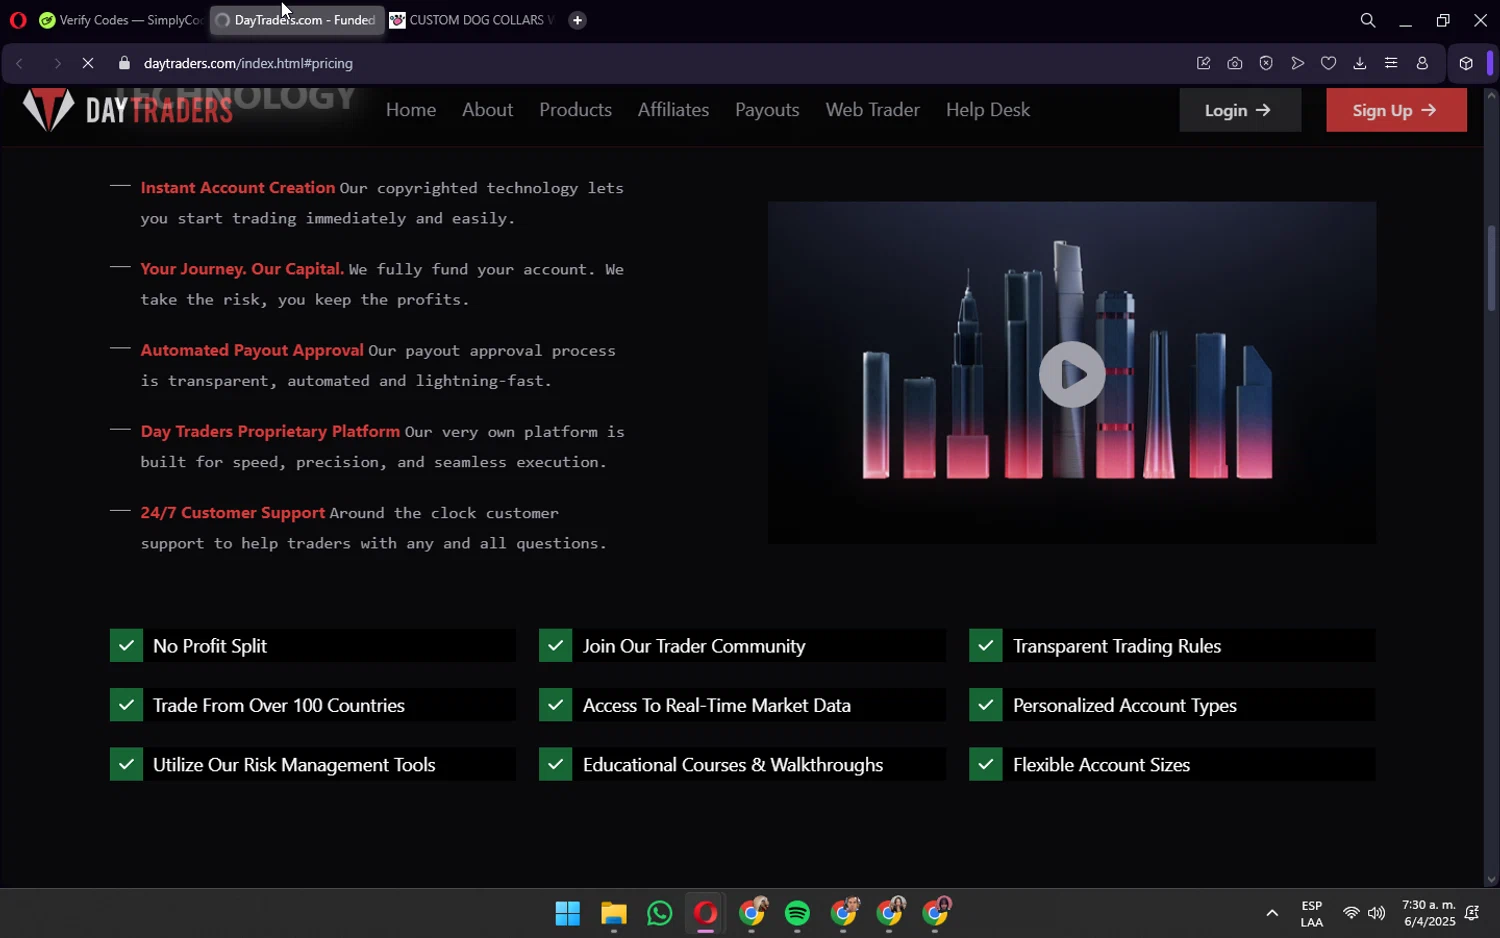The width and height of the screenshot is (1500, 938).
Task: Click the Day Traders Proprietary Platform heading
Action: pyautogui.click(x=270, y=431)
